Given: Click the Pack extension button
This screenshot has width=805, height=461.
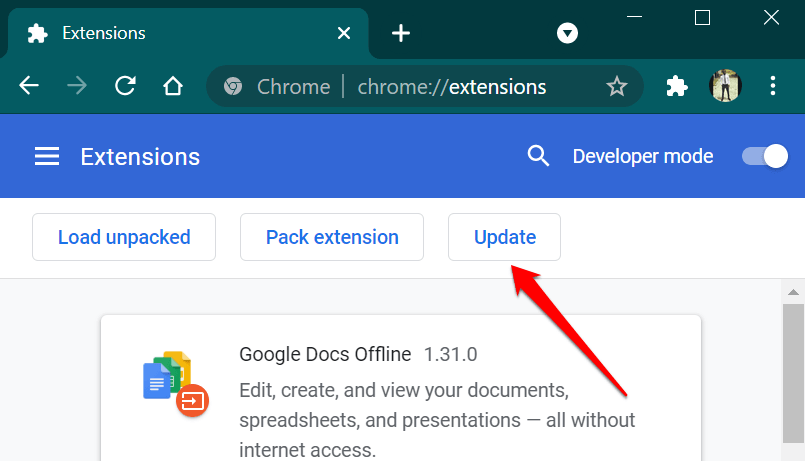Looking at the screenshot, I should coord(332,237).
